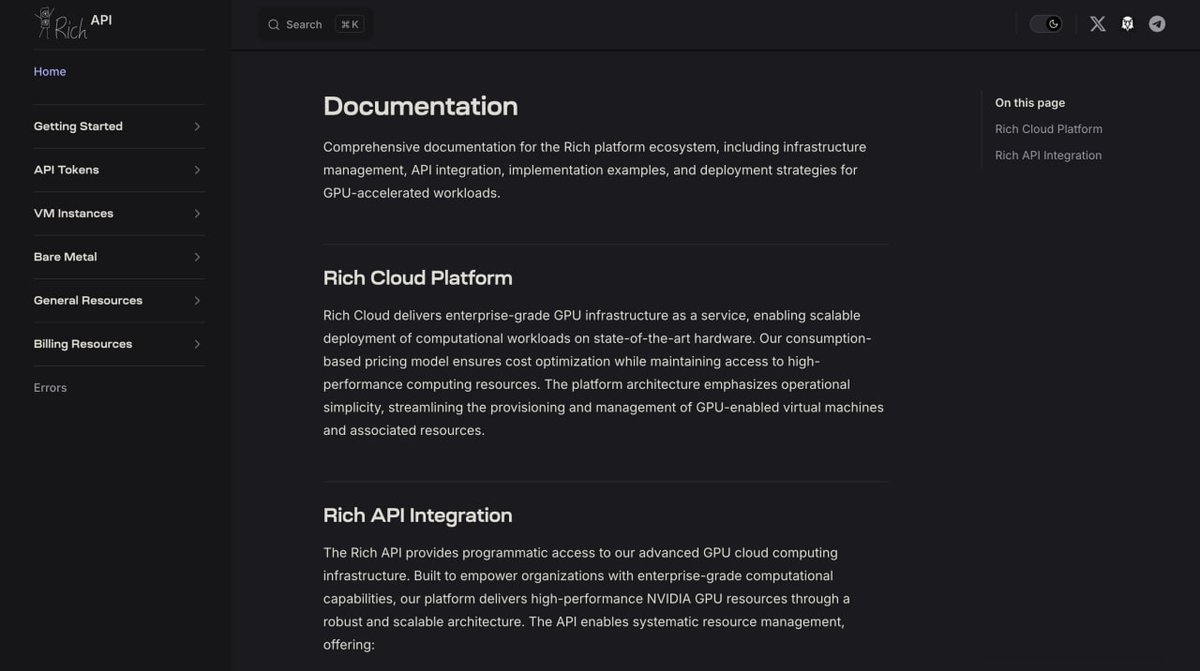Viewport: 1200px width, 671px height.
Task: Expand the API Tokens section chevron
Action: point(197,170)
